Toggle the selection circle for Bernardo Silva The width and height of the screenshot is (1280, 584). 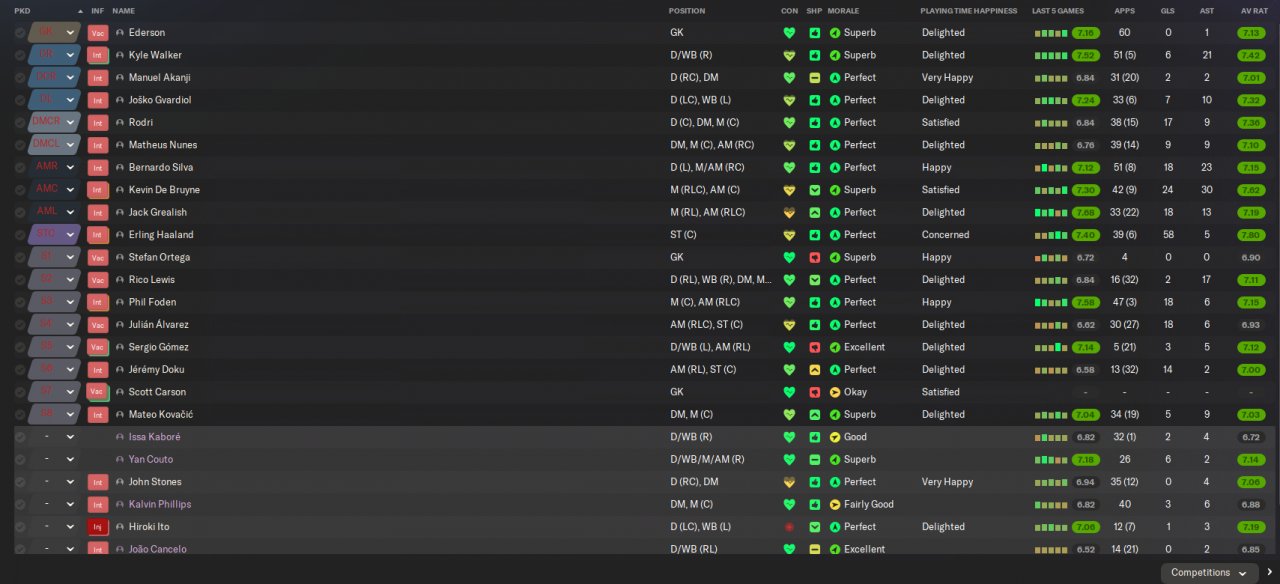click(20, 167)
